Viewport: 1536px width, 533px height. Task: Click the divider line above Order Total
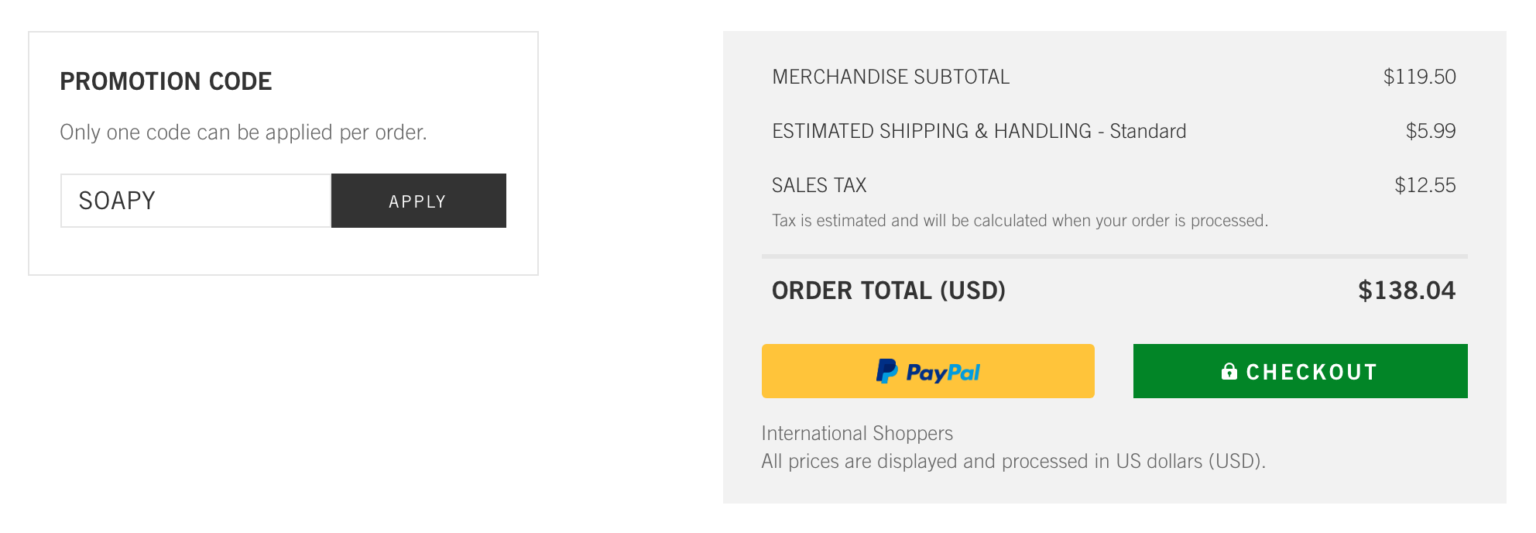(x=1114, y=257)
